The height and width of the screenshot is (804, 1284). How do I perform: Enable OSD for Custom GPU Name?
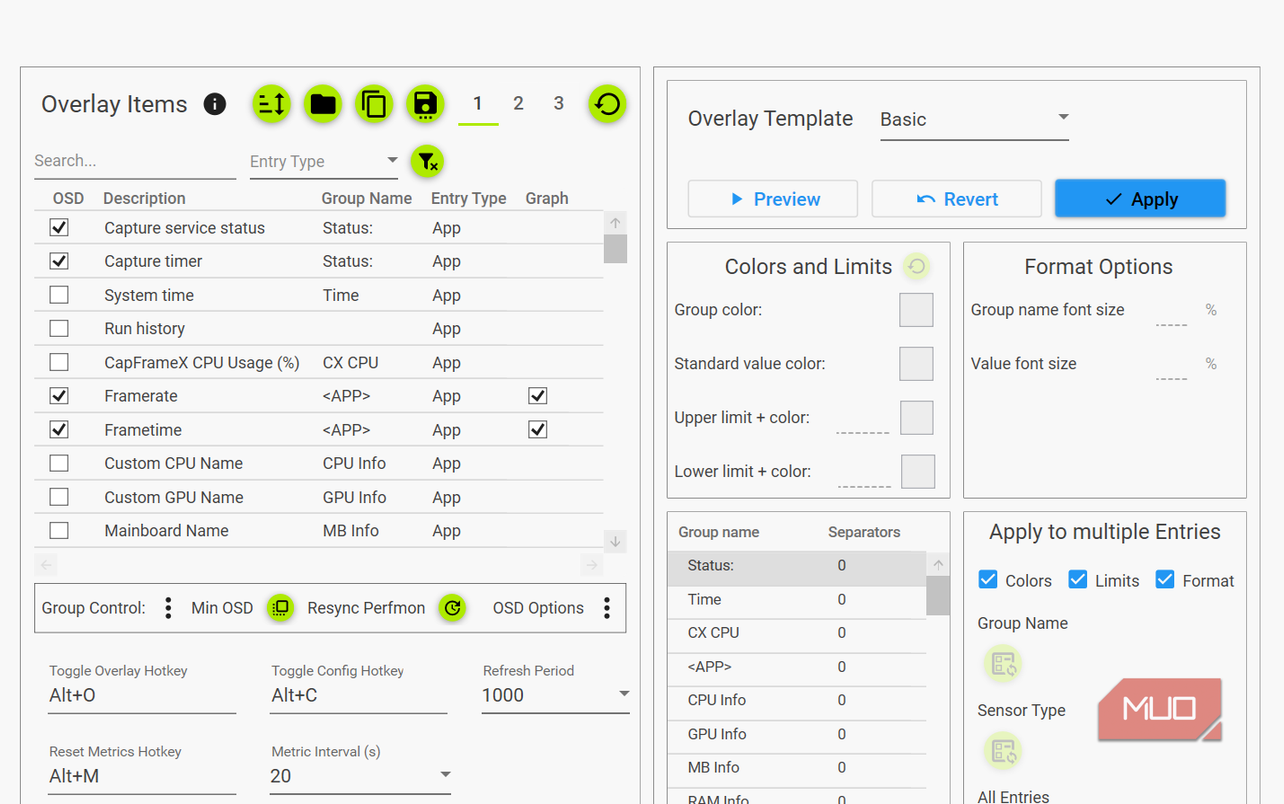59,497
